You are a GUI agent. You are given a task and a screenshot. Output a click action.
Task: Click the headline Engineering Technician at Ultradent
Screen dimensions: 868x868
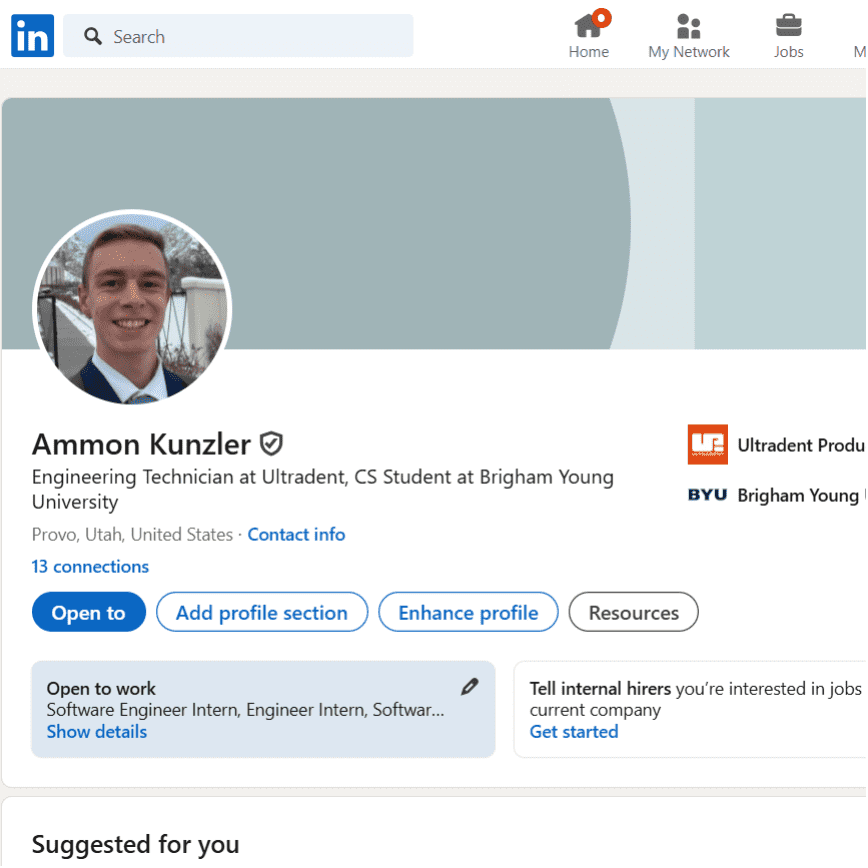323,489
